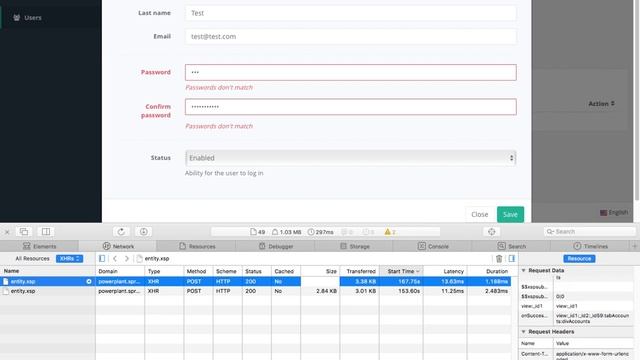
Task: Focus the inspector Search field
Action: click(x=590, y=232)
